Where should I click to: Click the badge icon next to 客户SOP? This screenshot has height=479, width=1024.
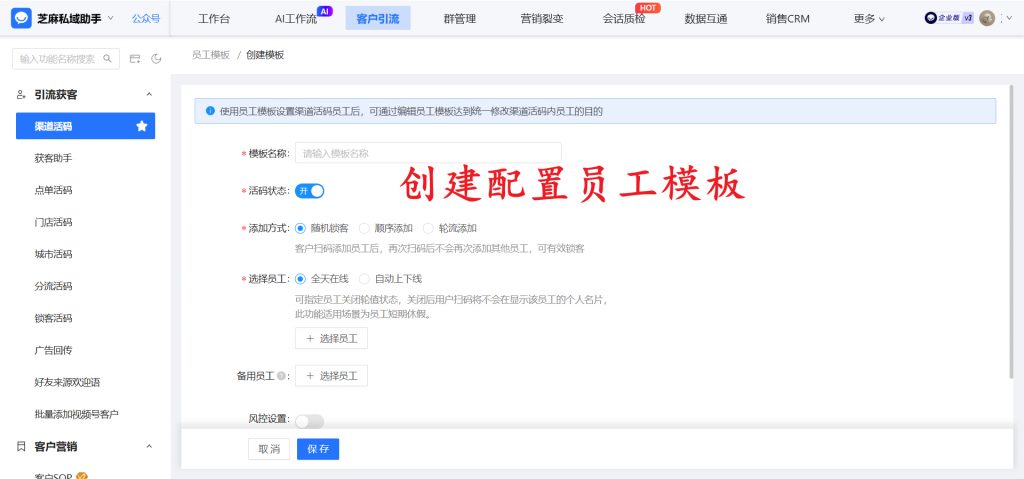tap(82, 476)
